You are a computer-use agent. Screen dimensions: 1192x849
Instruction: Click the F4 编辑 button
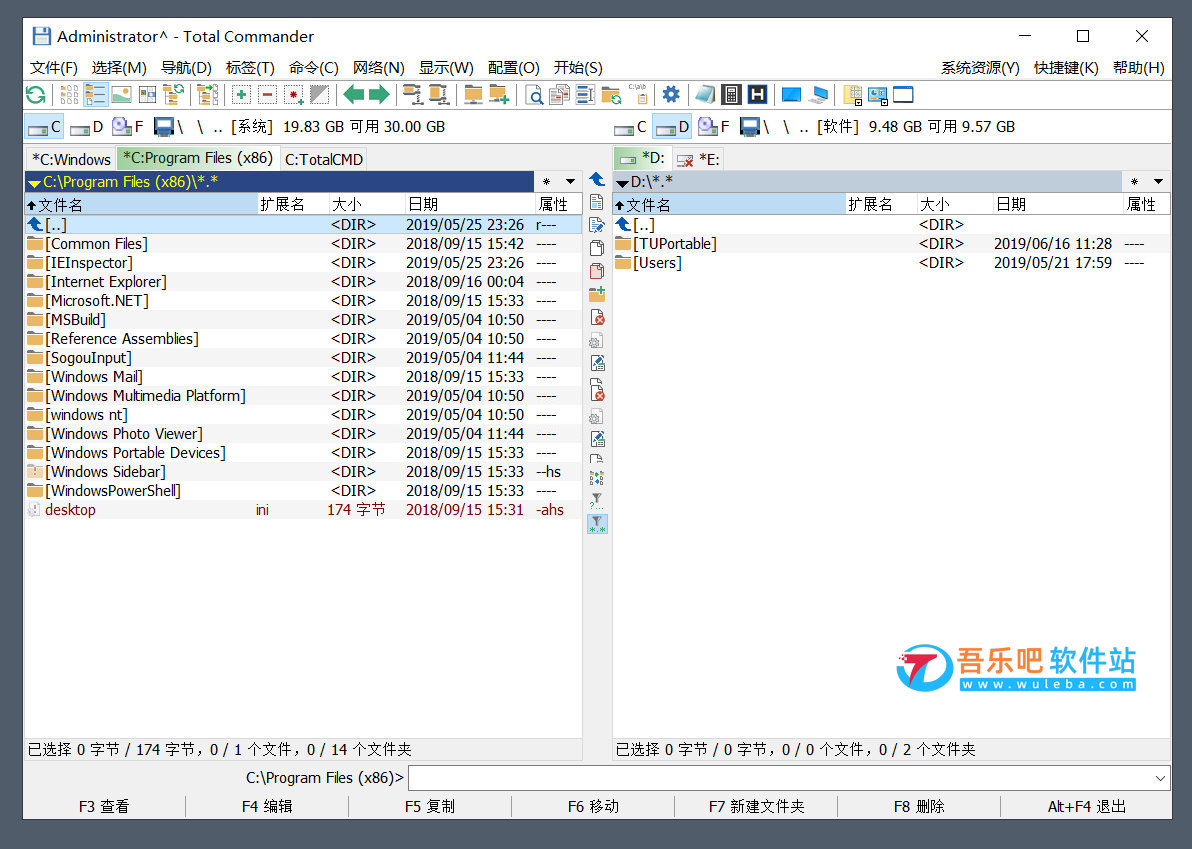(x=267, y=806)
